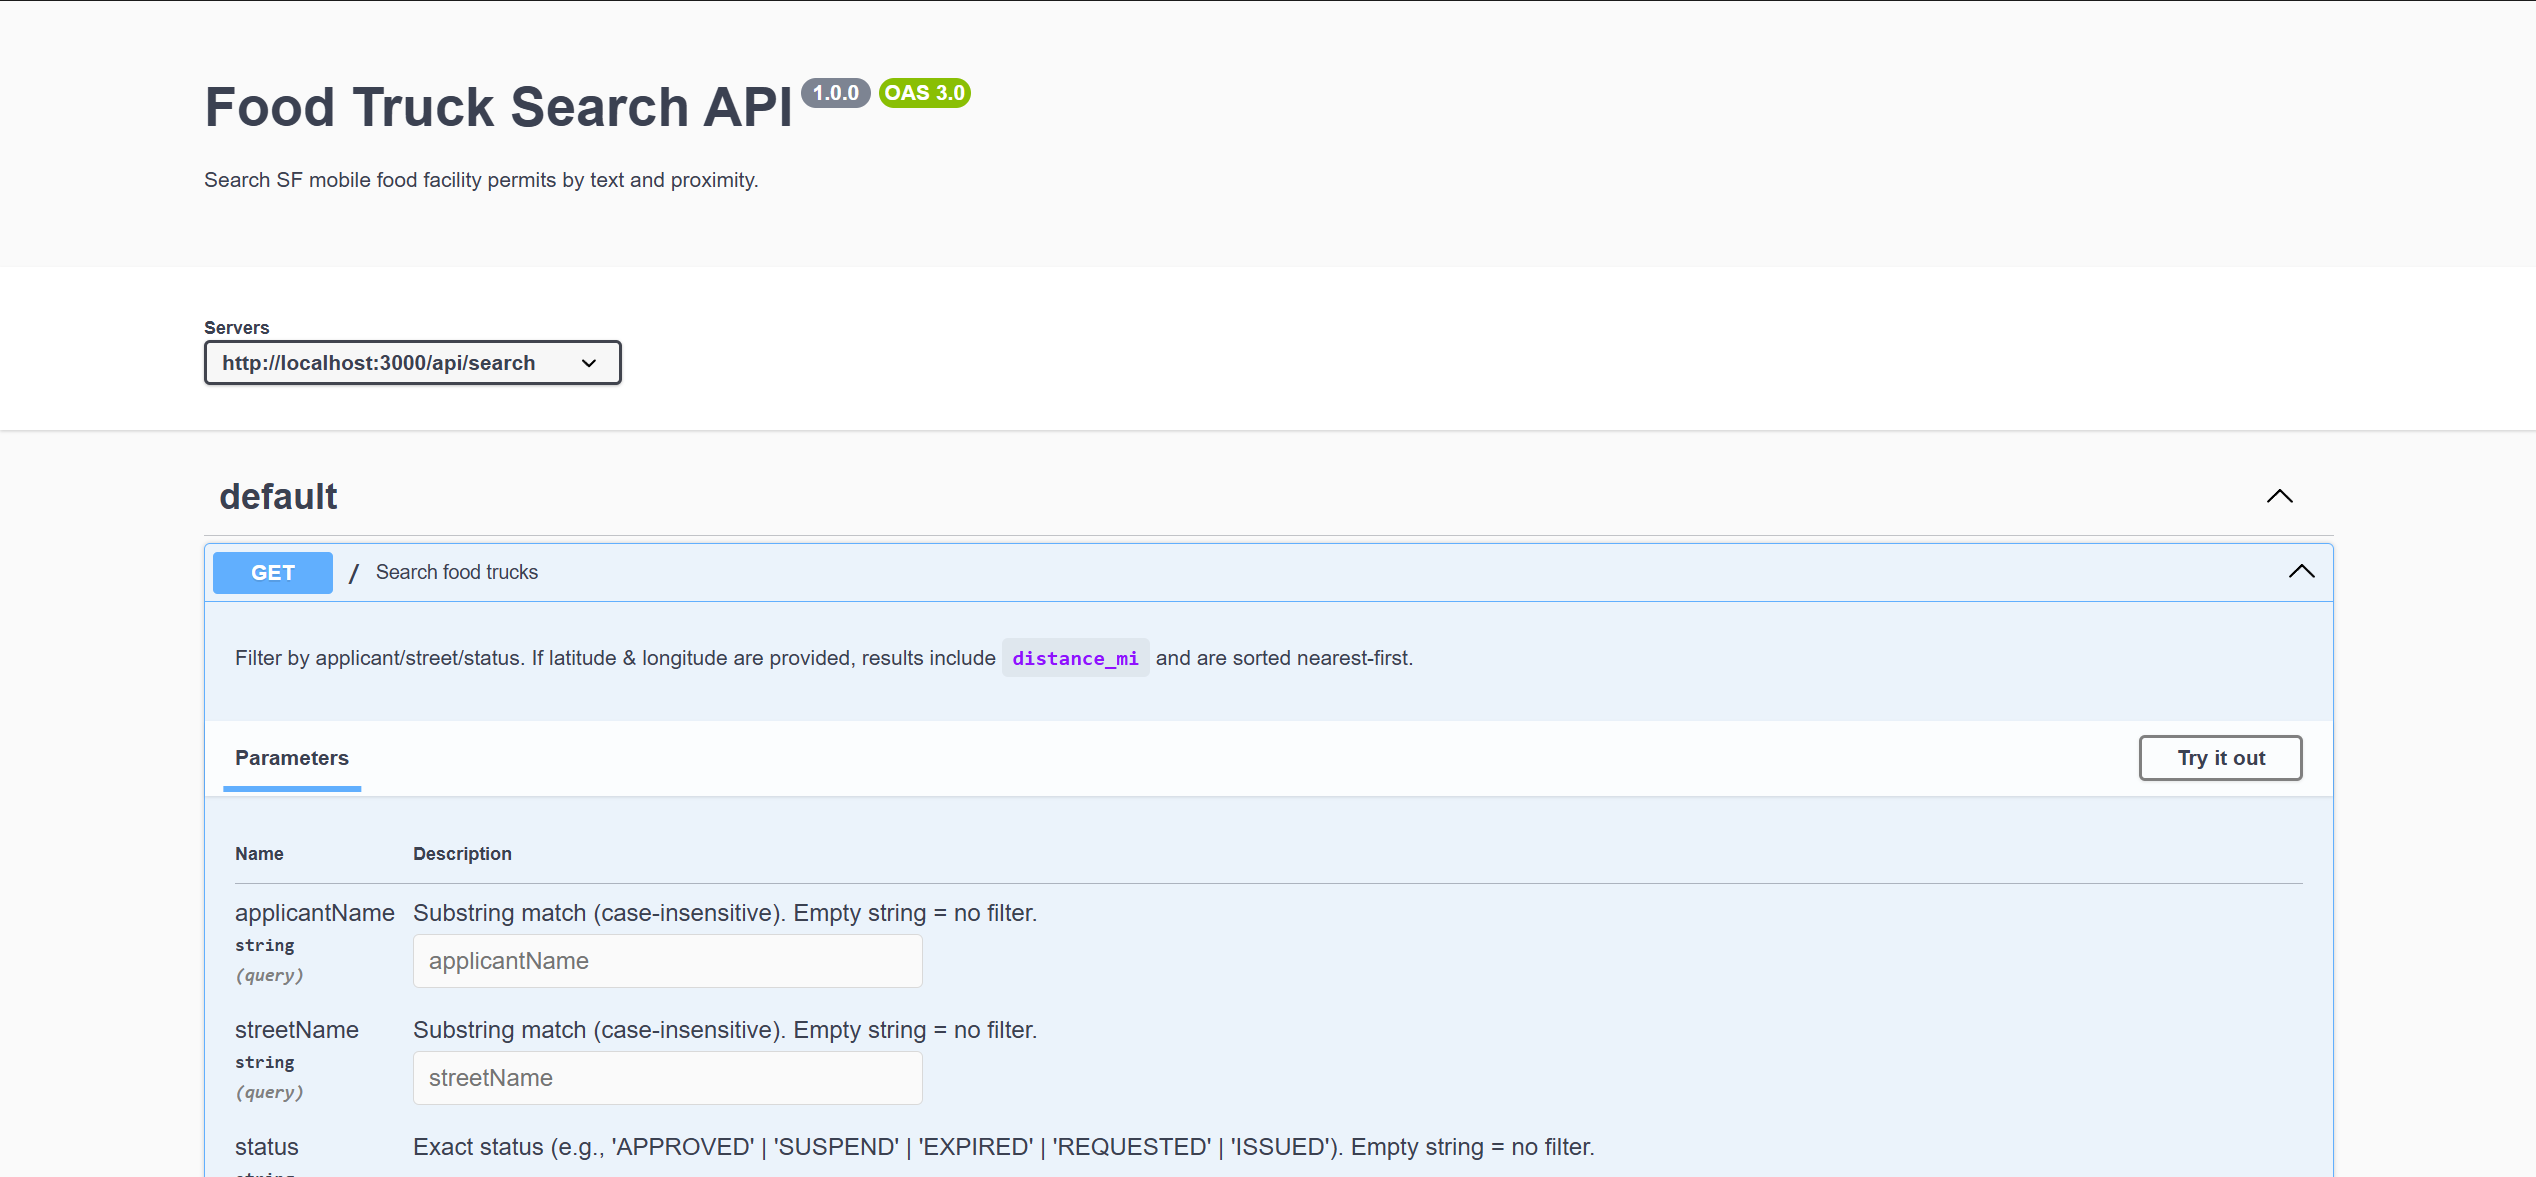Open the Servers dropdown
Screen dimensions: 2536x1177
[412, 363]
